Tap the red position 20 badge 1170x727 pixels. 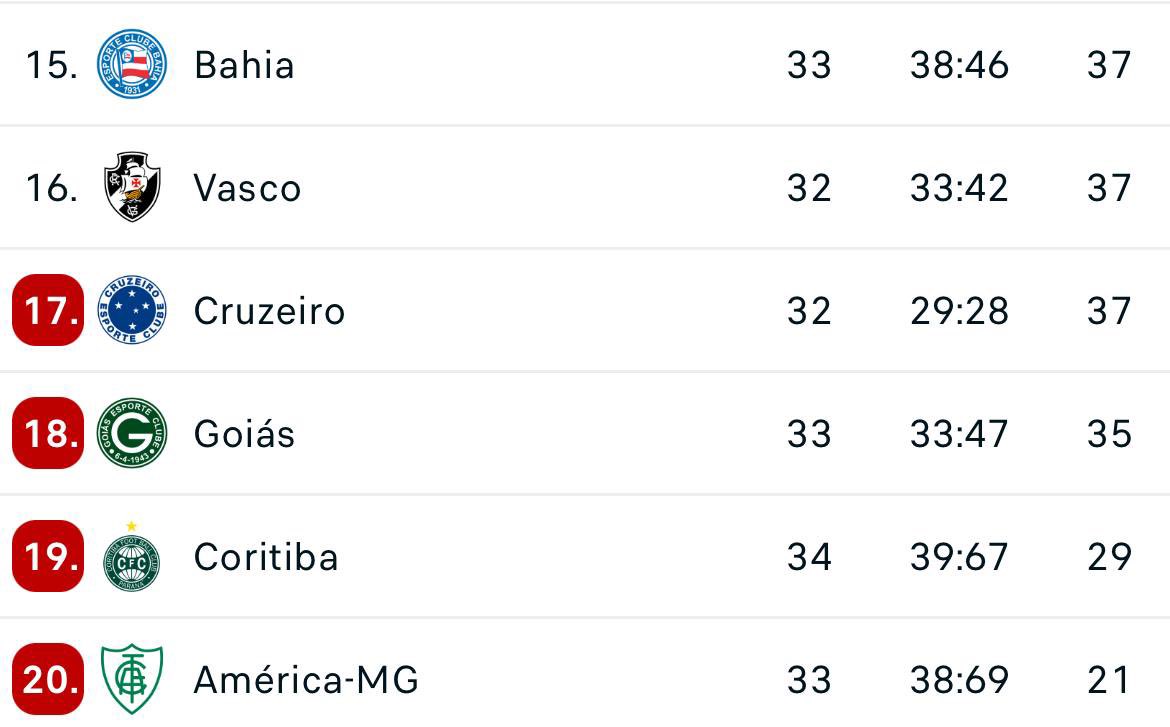[48, 679]
